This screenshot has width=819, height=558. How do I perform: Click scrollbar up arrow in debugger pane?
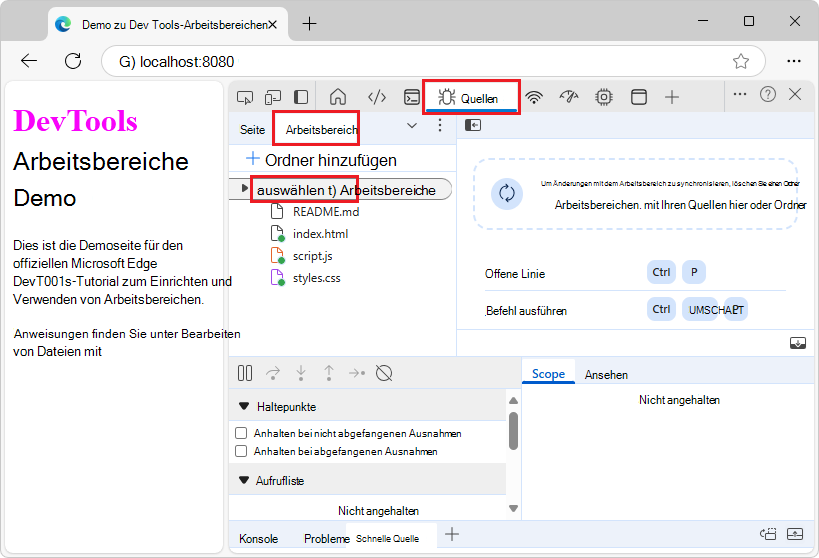(x=513, y=401)
